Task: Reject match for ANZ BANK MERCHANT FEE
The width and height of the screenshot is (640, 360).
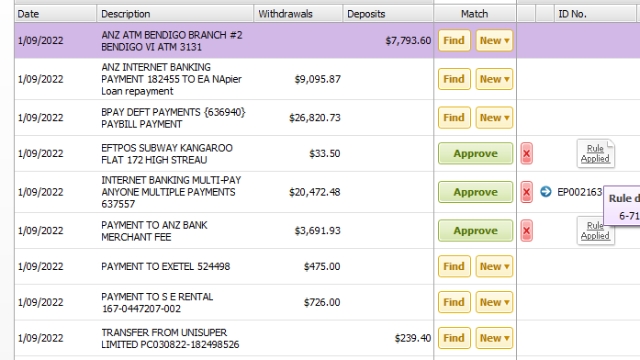Action: 527,231
